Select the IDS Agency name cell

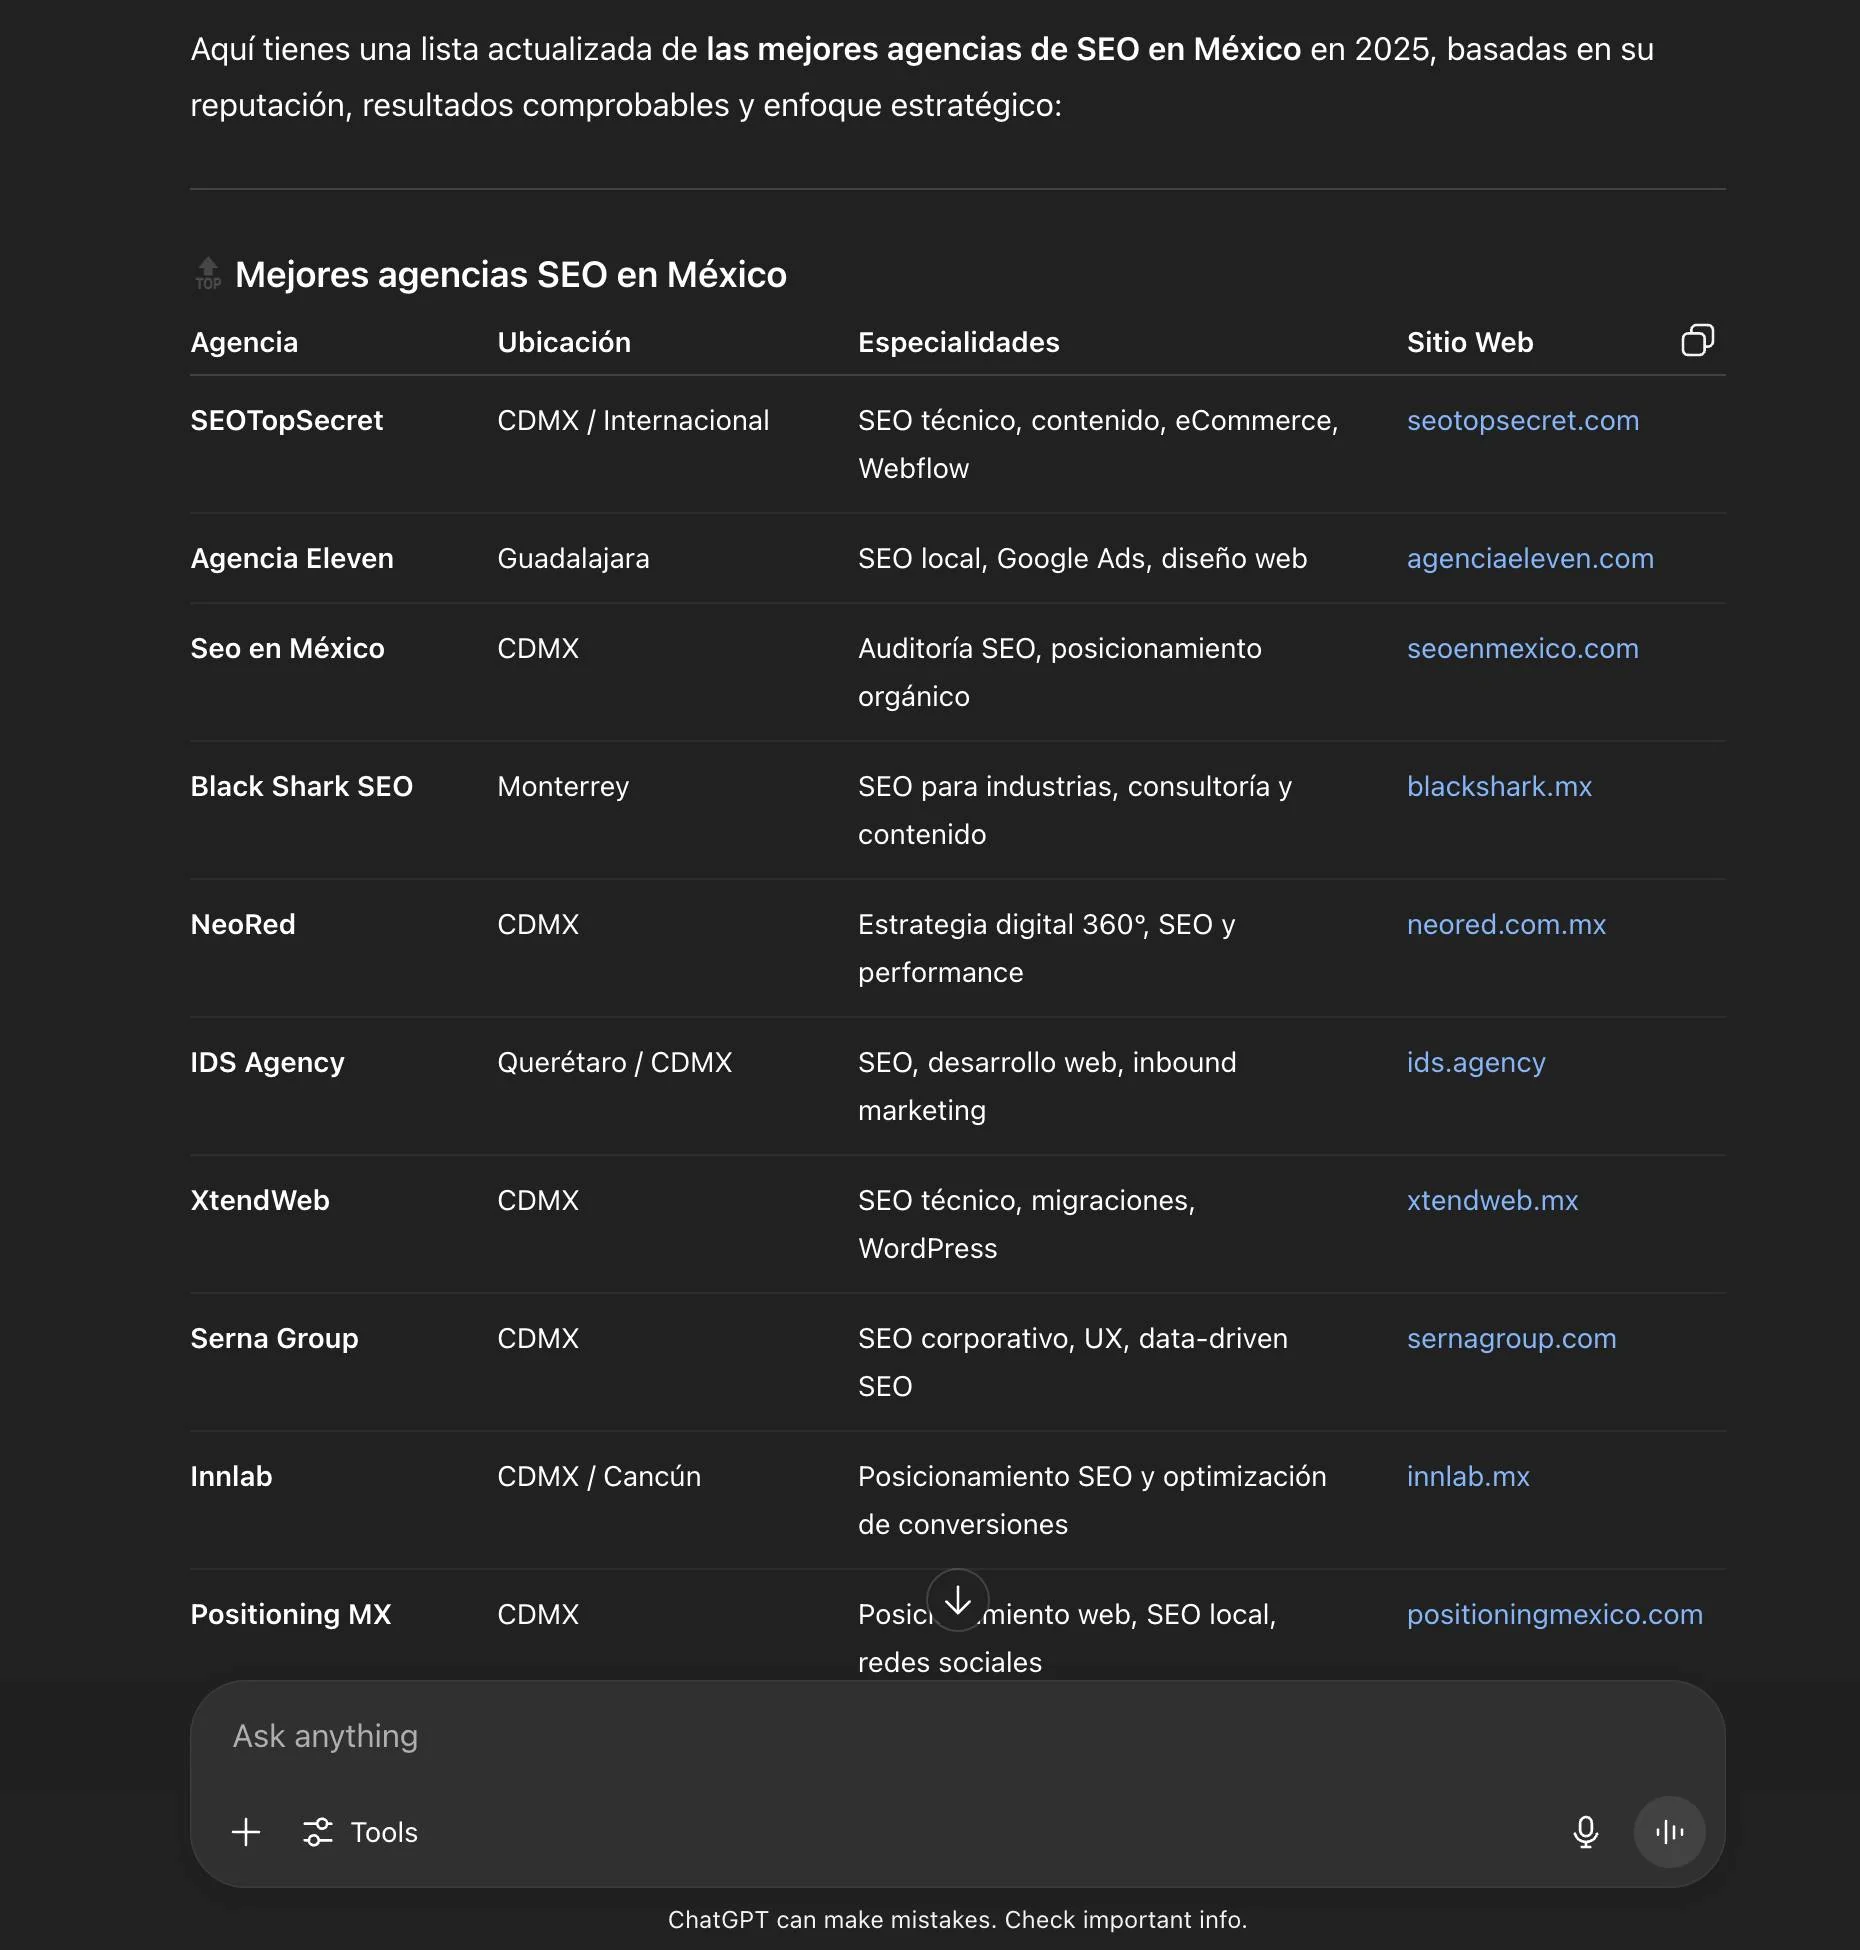(267, 1062)
